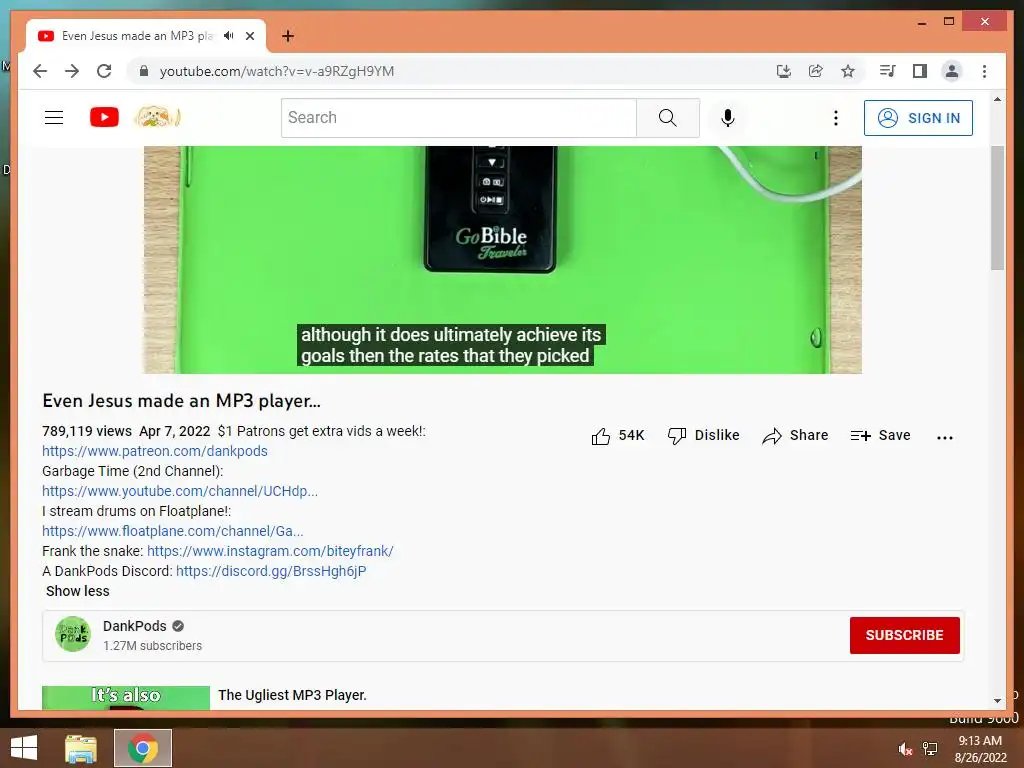This screenshot has width=1024, height=768.
Task: Open a new browser tab
Action: pyautogui.click(x=288, y=36)
